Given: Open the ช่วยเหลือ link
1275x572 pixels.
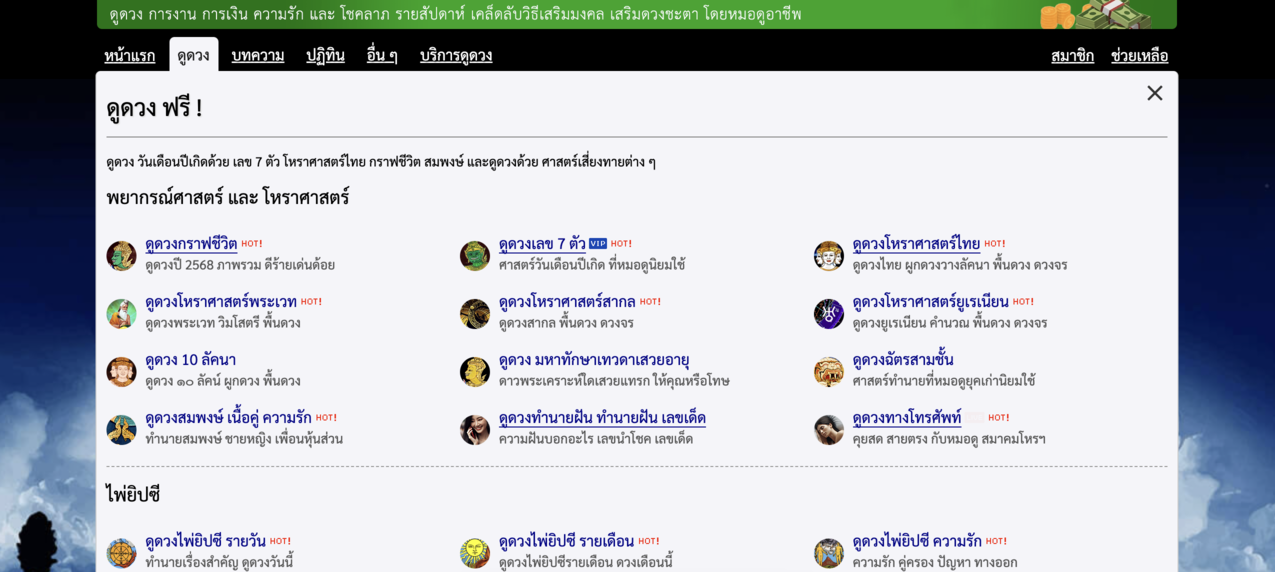Looking at the screenshot, I should pos(1139,55).
